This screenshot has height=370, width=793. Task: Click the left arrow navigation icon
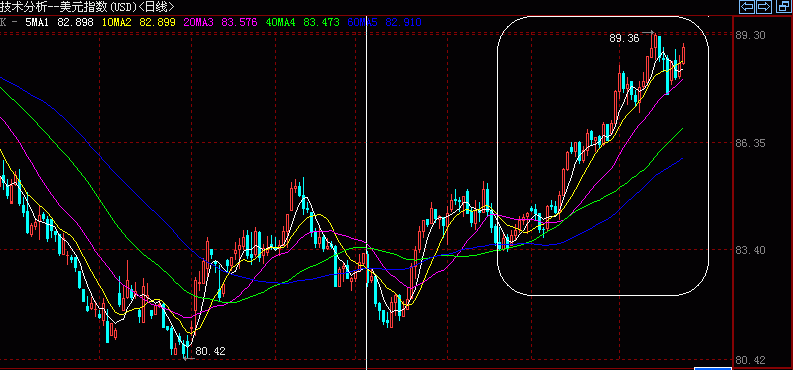click(x=746, y=7)
